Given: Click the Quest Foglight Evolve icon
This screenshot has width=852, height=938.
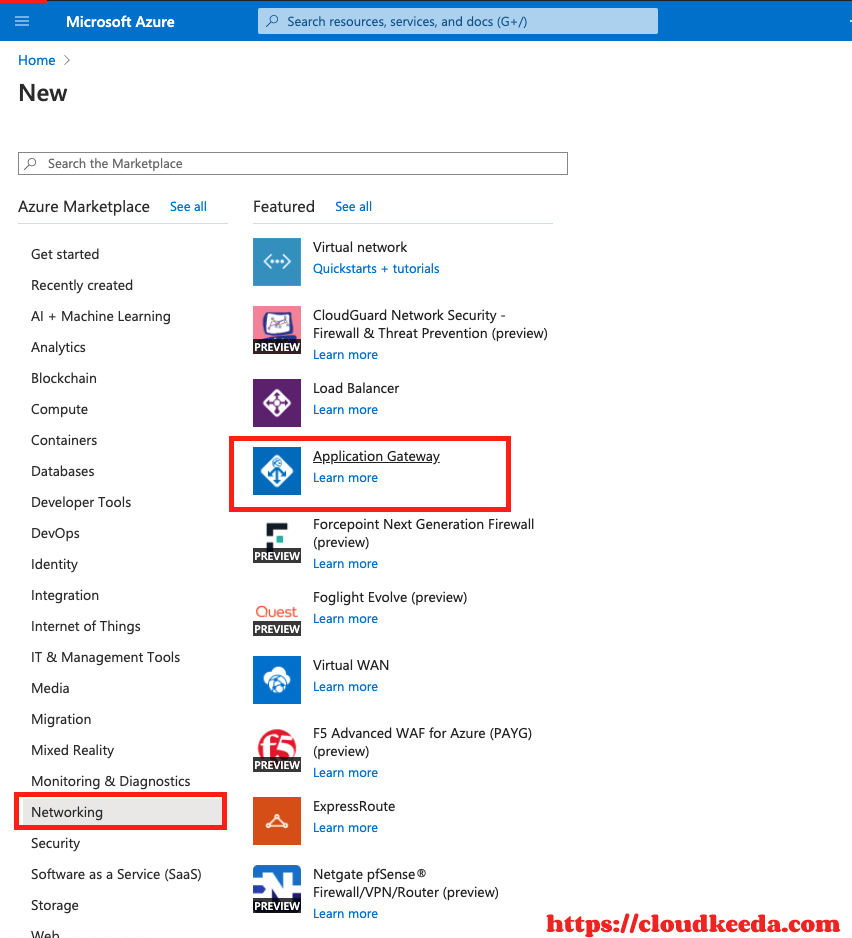Looking at the screenshot, I should [x=276, y=619].
